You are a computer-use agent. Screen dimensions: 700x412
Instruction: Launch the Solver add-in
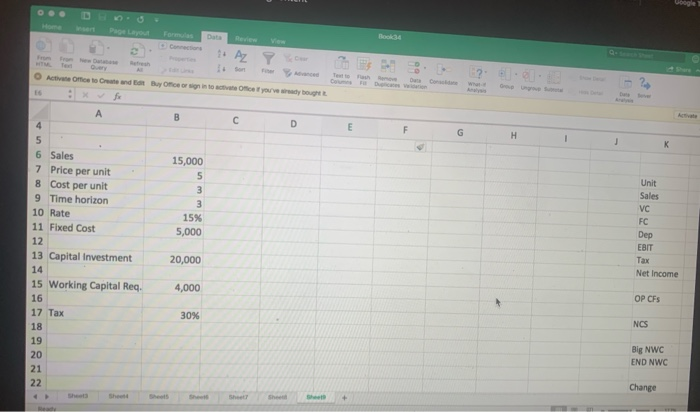(645, 87)
